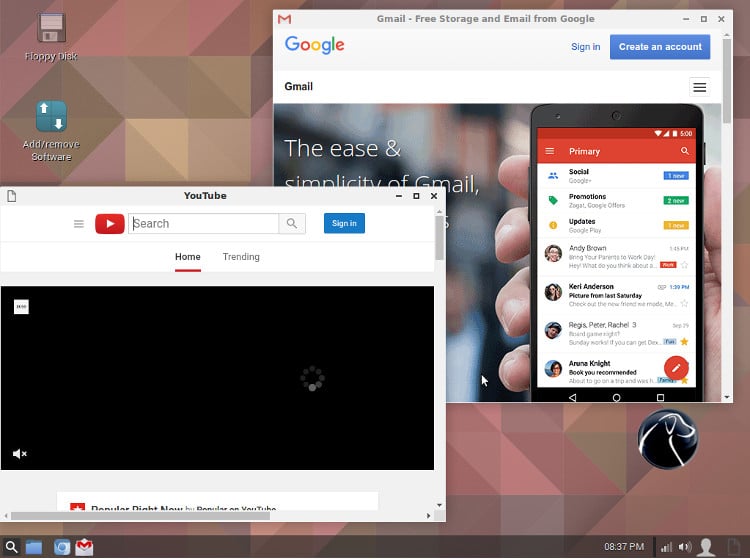The image size is (750, 559).
Task: Open the taskbar search magnifier
Action: click(11, 547)
